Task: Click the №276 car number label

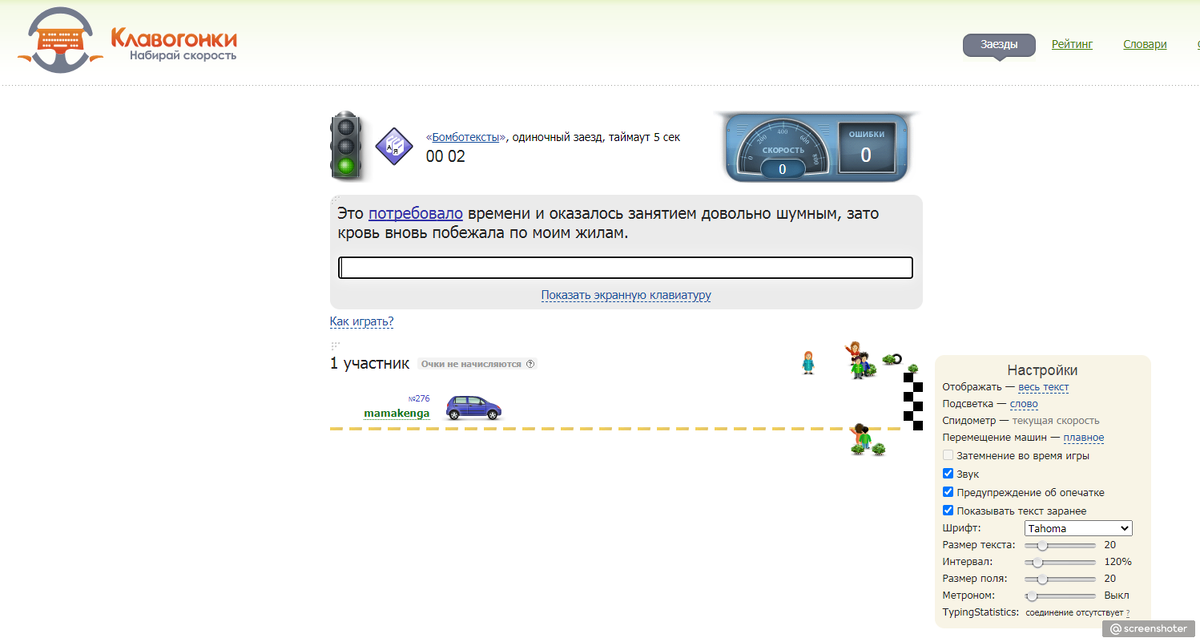Action: pos(419,399)
